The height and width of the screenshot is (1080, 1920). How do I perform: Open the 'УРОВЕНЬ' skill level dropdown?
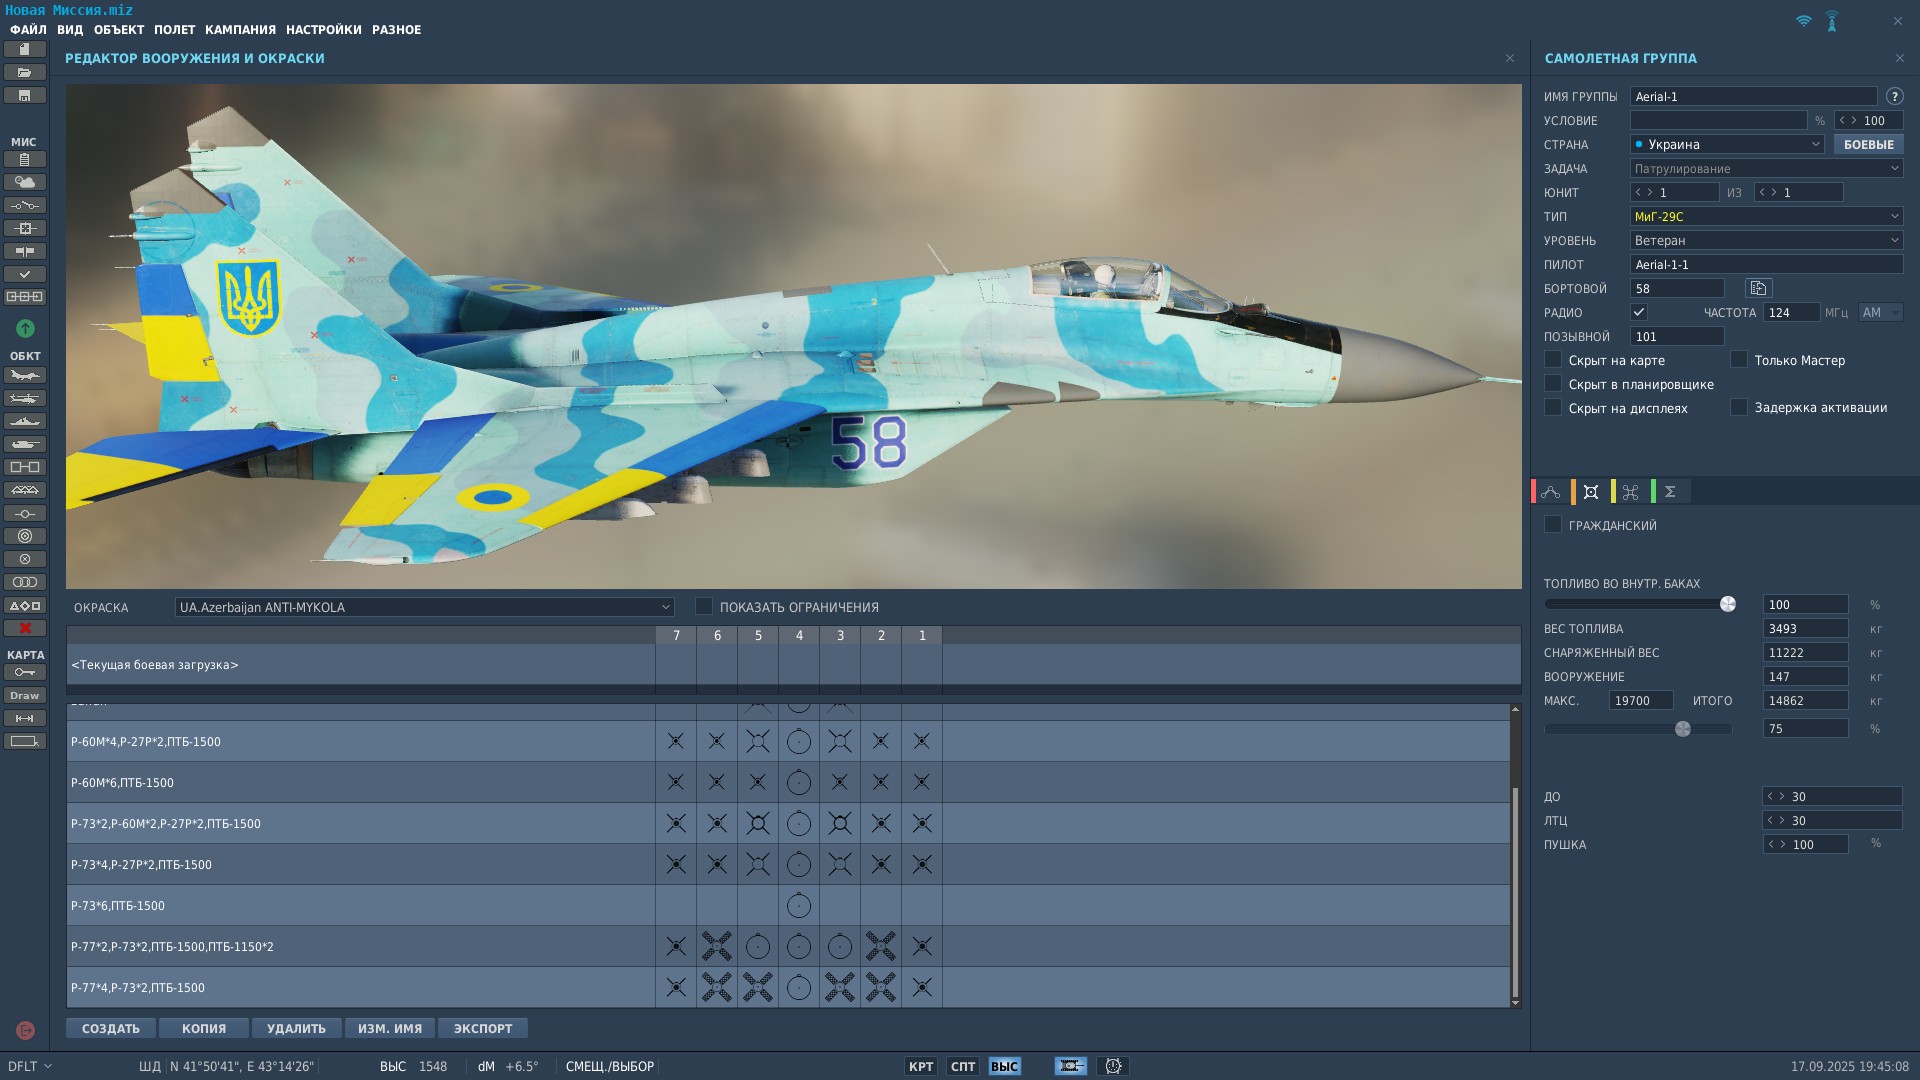tap(1893, 240)
